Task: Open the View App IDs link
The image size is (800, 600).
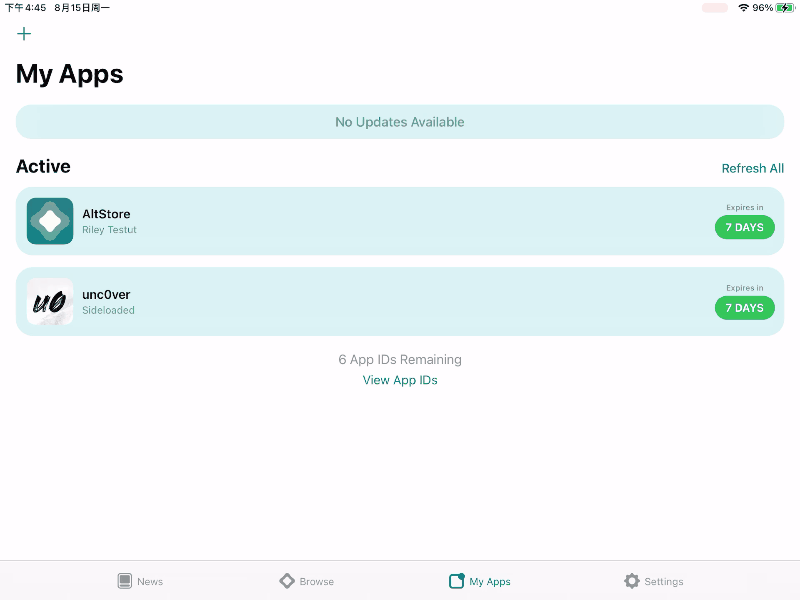Action: point(400,380)
